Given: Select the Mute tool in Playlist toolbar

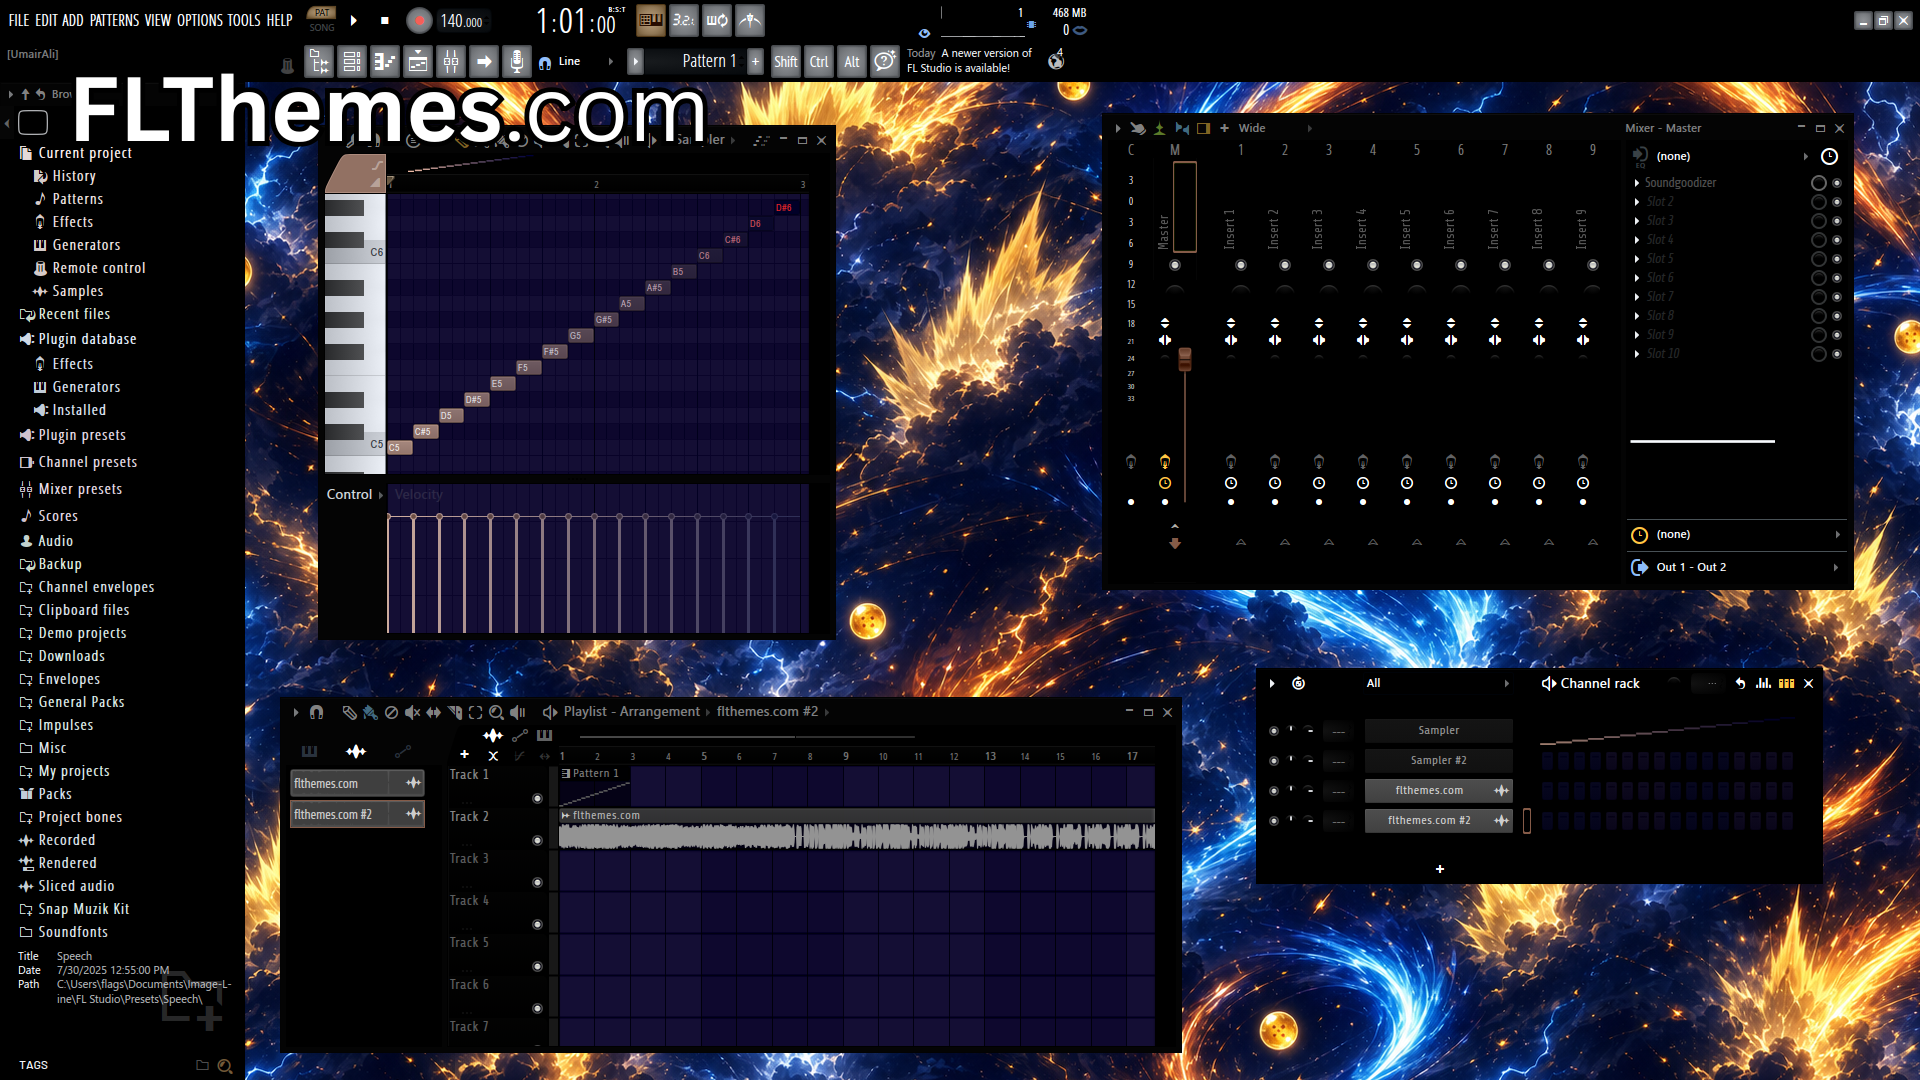Looking at the screenshot, I should (412, 712).
